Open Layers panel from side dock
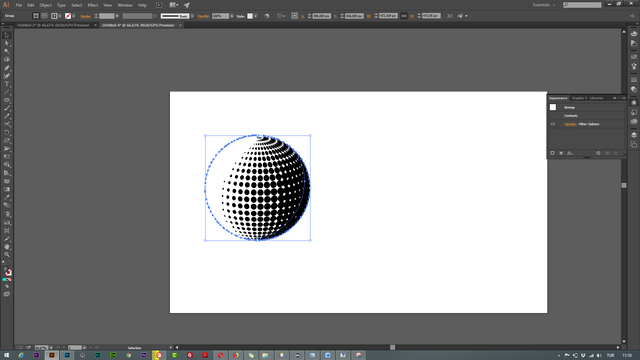The height and width of the screenshot is (360, 640). (x=633, y=135)
